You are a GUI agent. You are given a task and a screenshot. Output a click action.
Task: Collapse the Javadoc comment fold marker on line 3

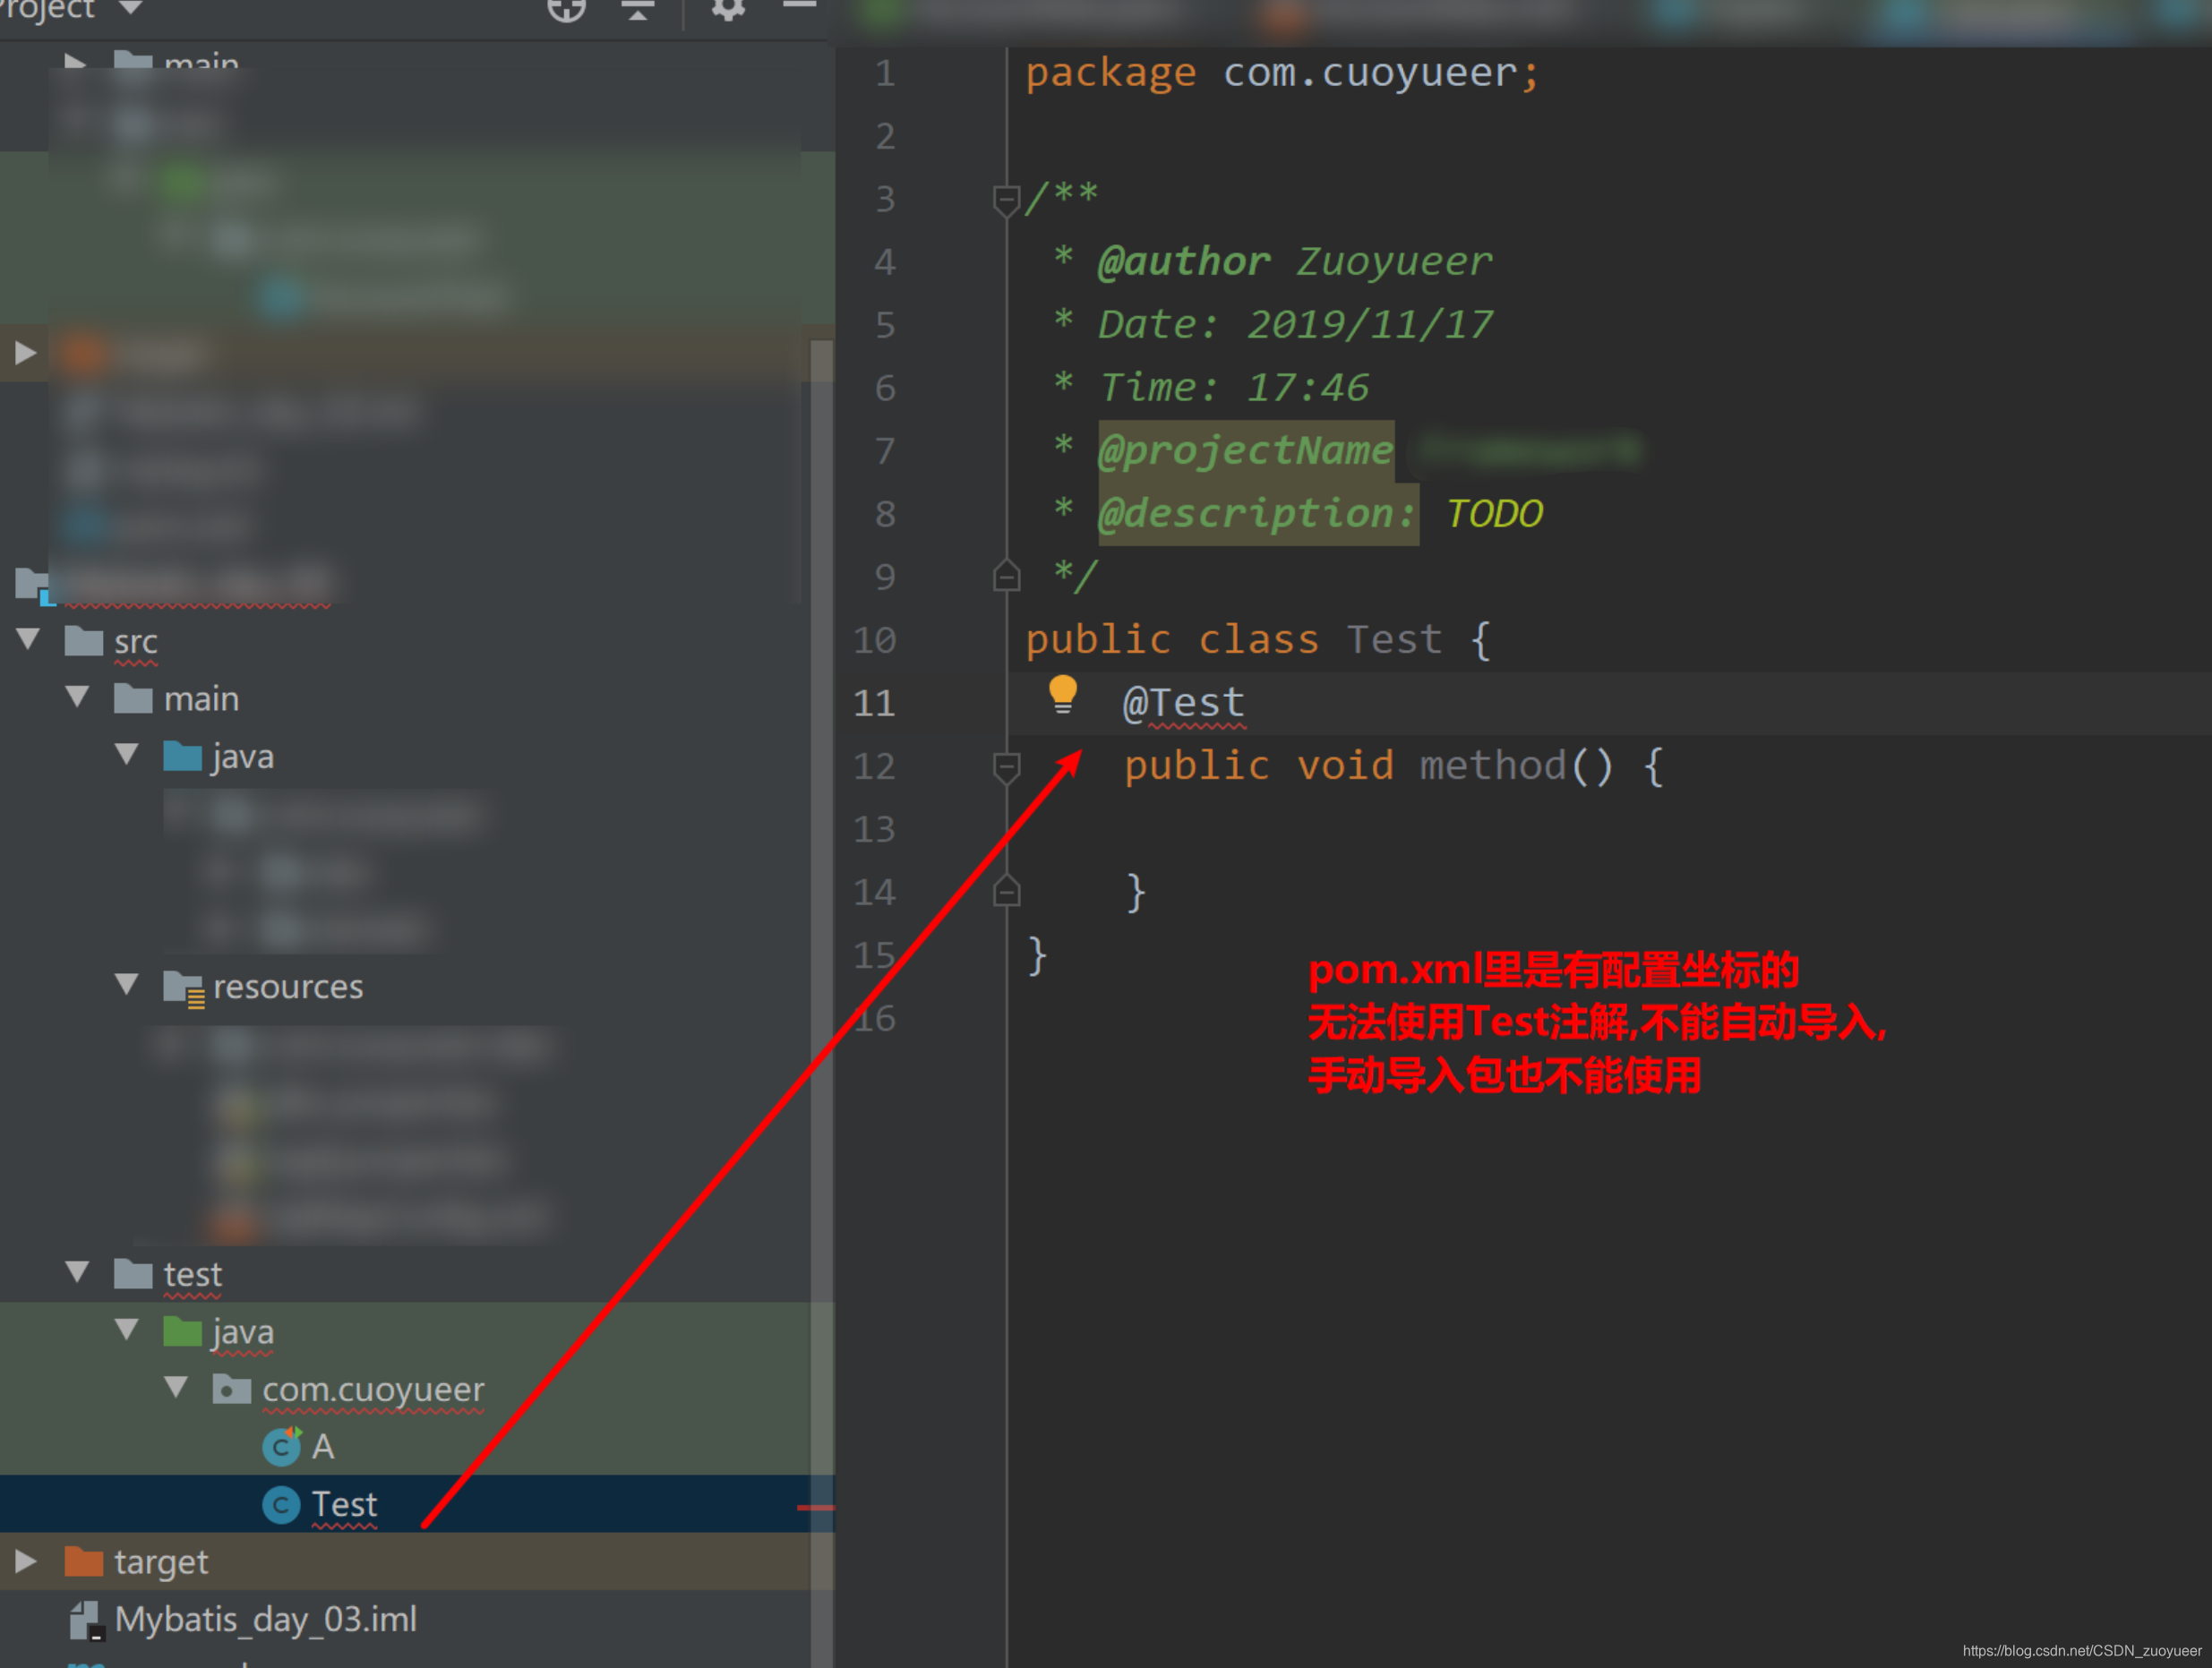[x=1006, y=200]
